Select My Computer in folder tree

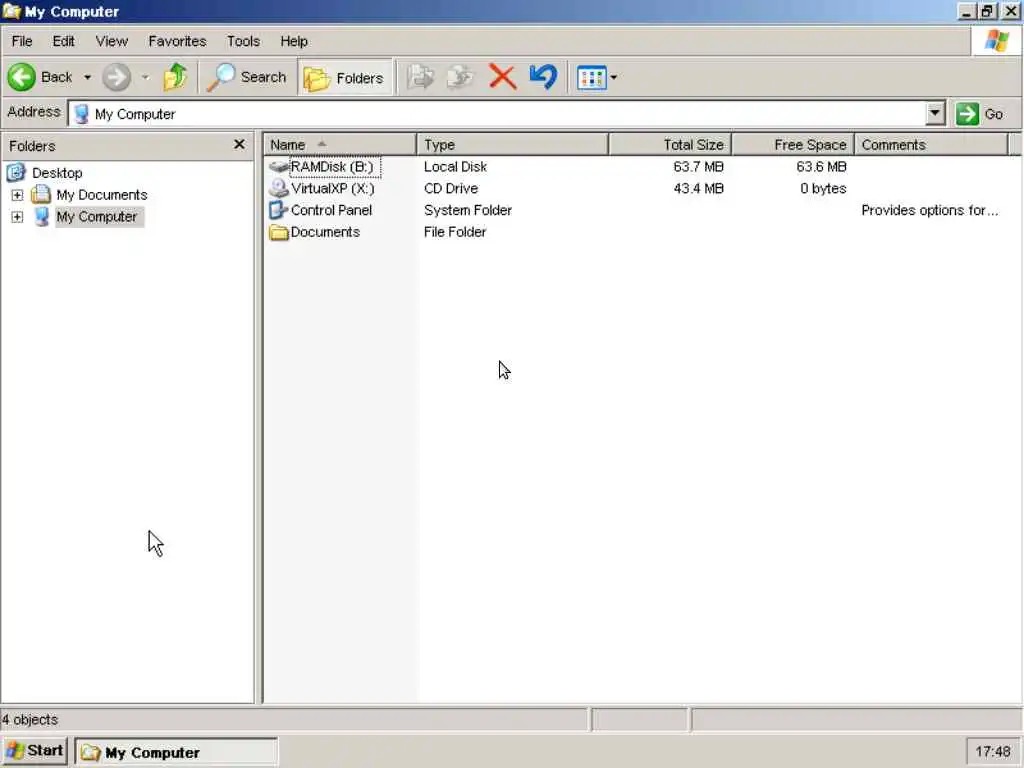pyautogui.click(x=96, y=217)
